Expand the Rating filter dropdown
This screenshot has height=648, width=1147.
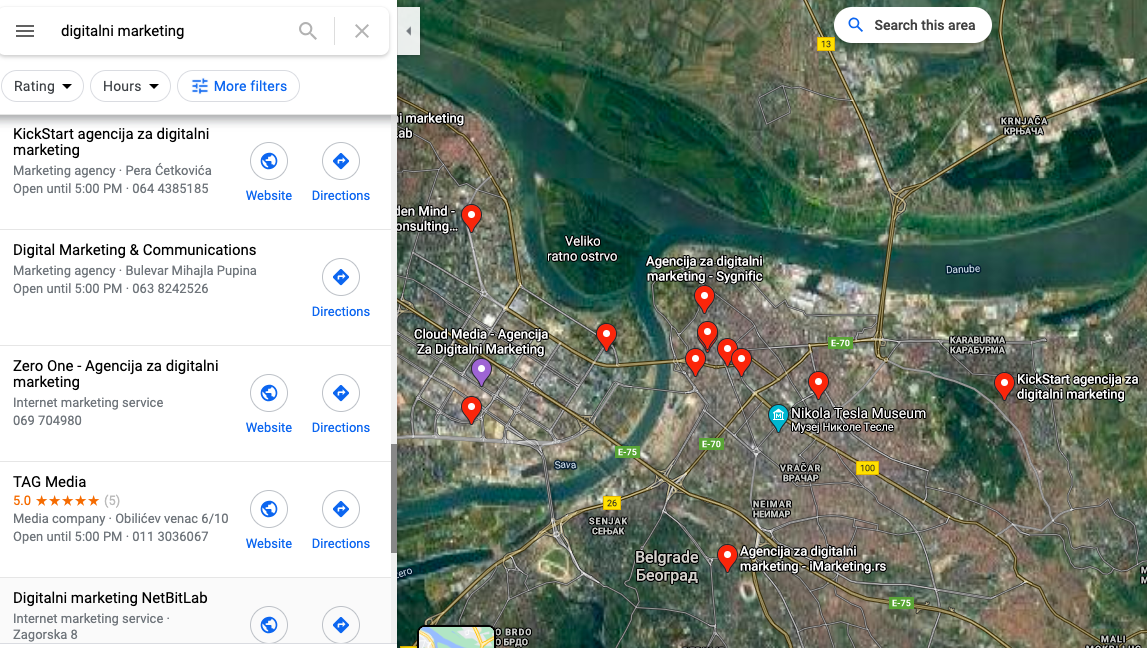pyautogui.click(x=42, y=86)
